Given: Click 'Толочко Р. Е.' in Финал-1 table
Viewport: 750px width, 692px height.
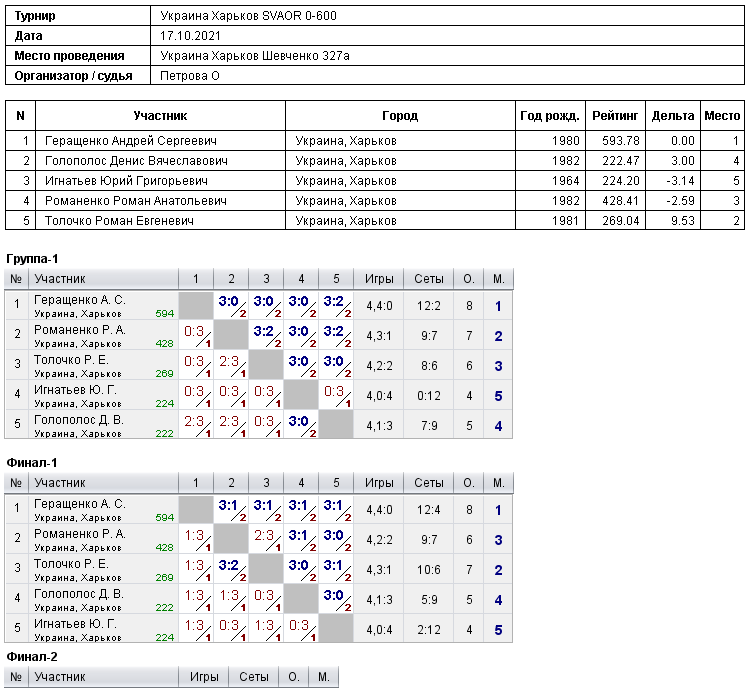Looking at the screenshot, I should pyautogui.click(x=72, y=564).
